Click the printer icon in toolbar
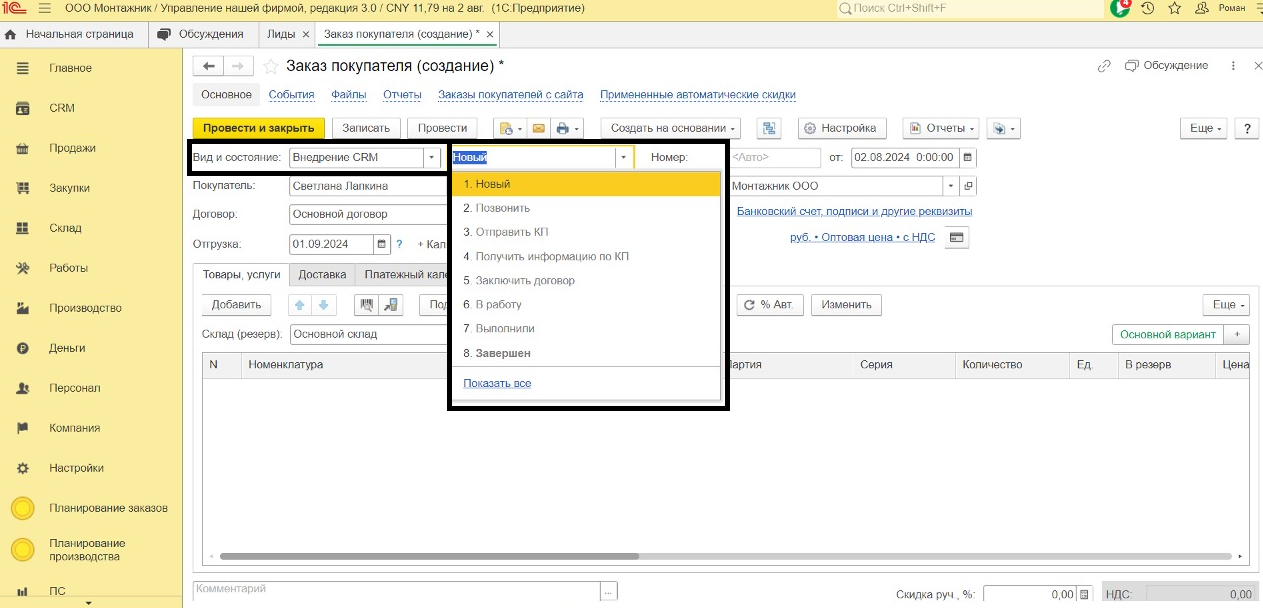Screen dimensions: 1263x608 tap(563, 129)
